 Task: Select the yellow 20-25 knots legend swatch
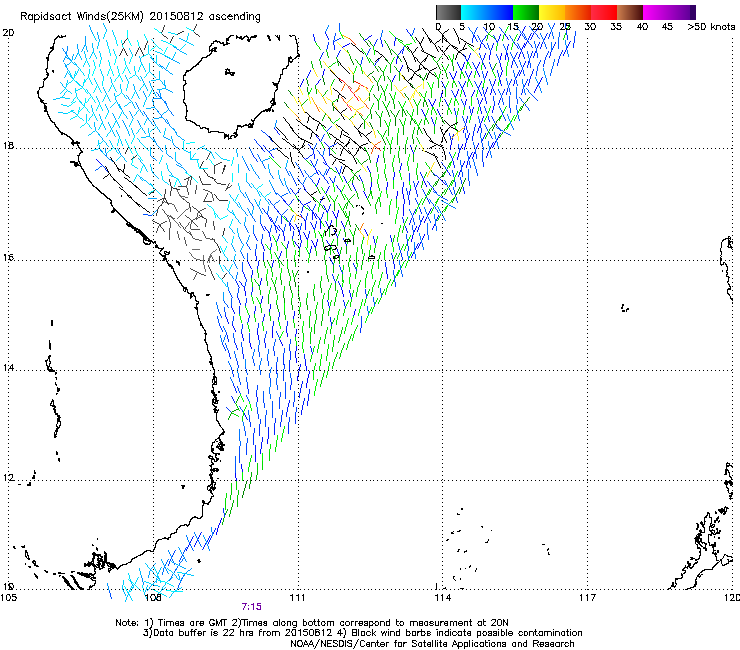(552, 12)
